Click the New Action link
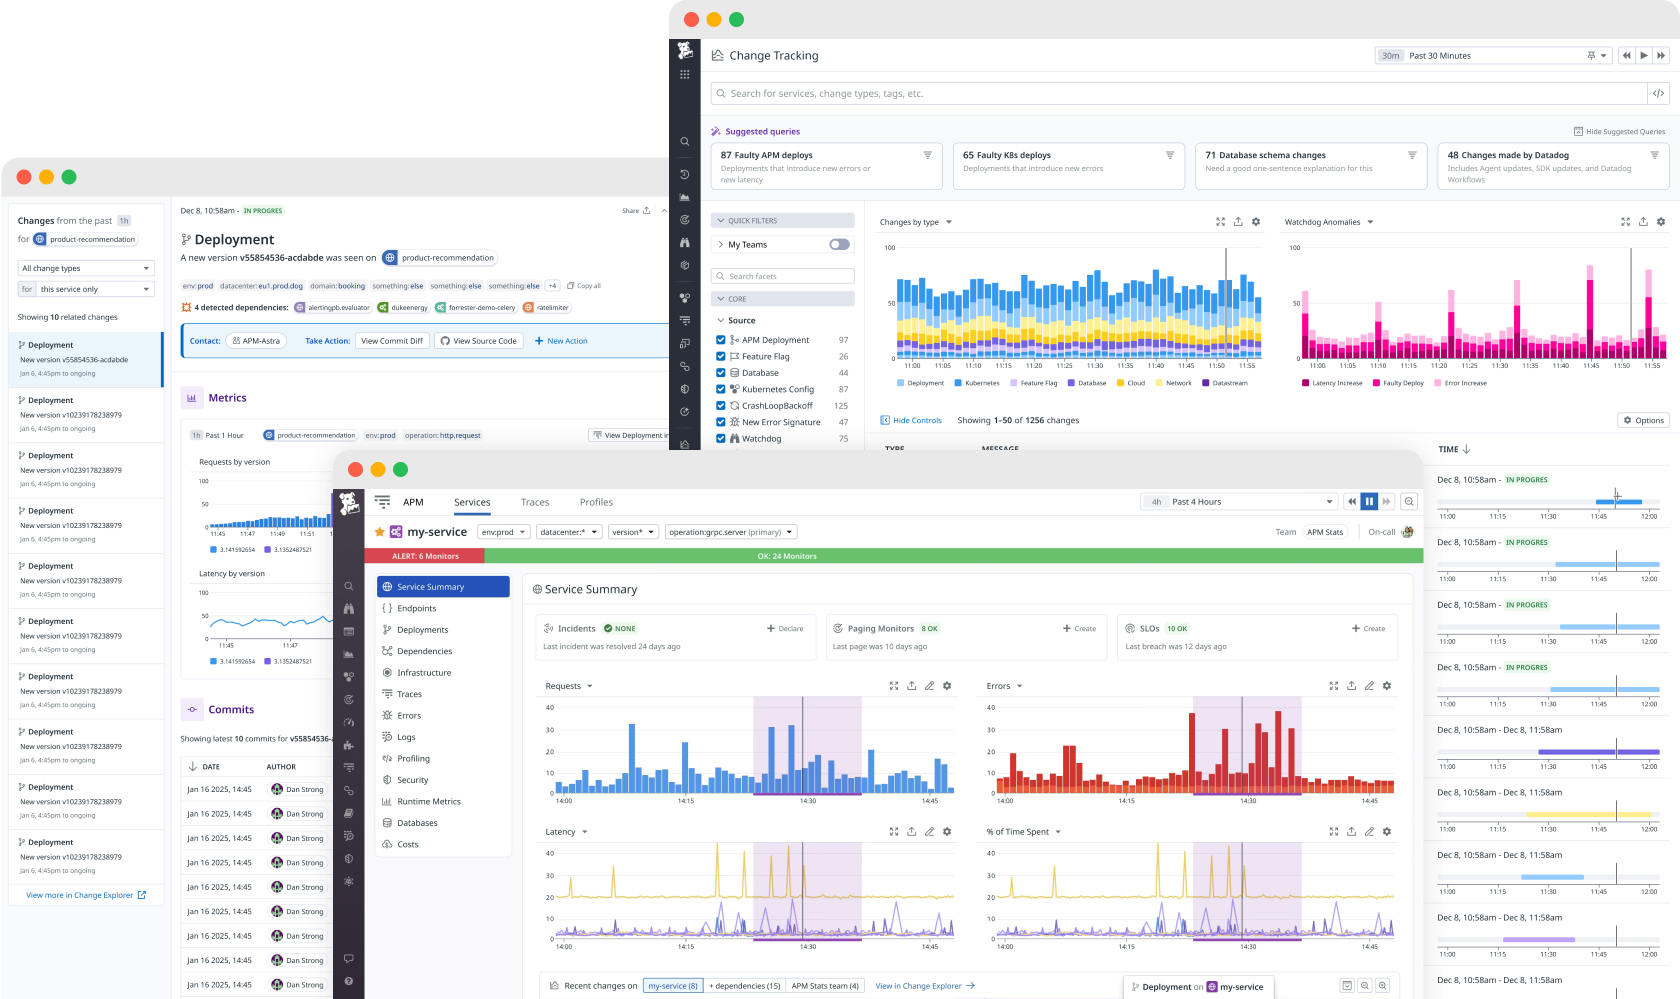 click(x=561, y=341)
